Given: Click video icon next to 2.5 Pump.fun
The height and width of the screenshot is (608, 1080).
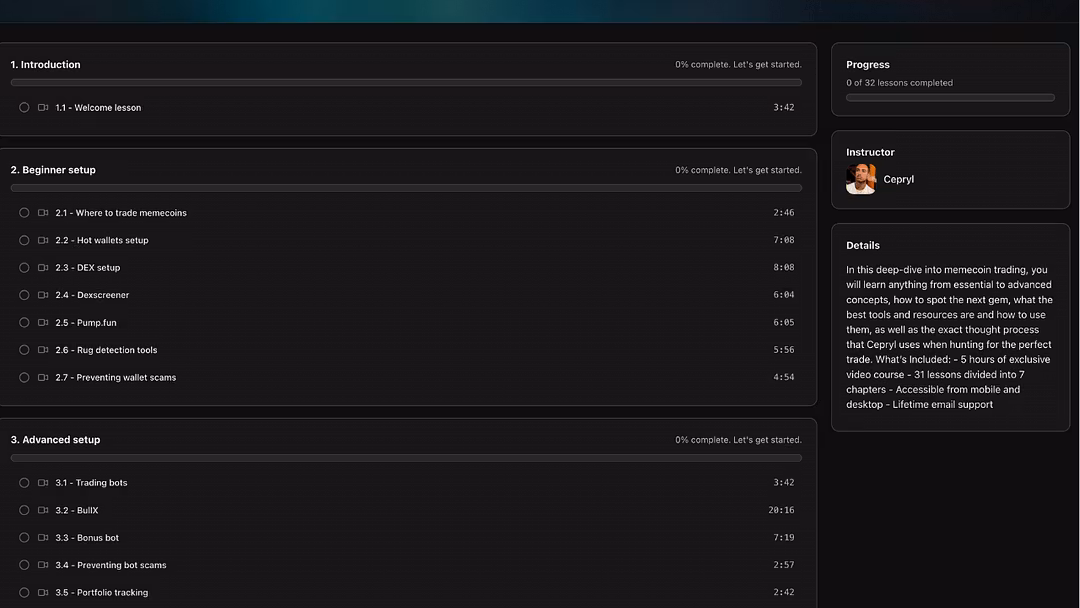Looking at the screenshot, I should (x=43, y=322).
